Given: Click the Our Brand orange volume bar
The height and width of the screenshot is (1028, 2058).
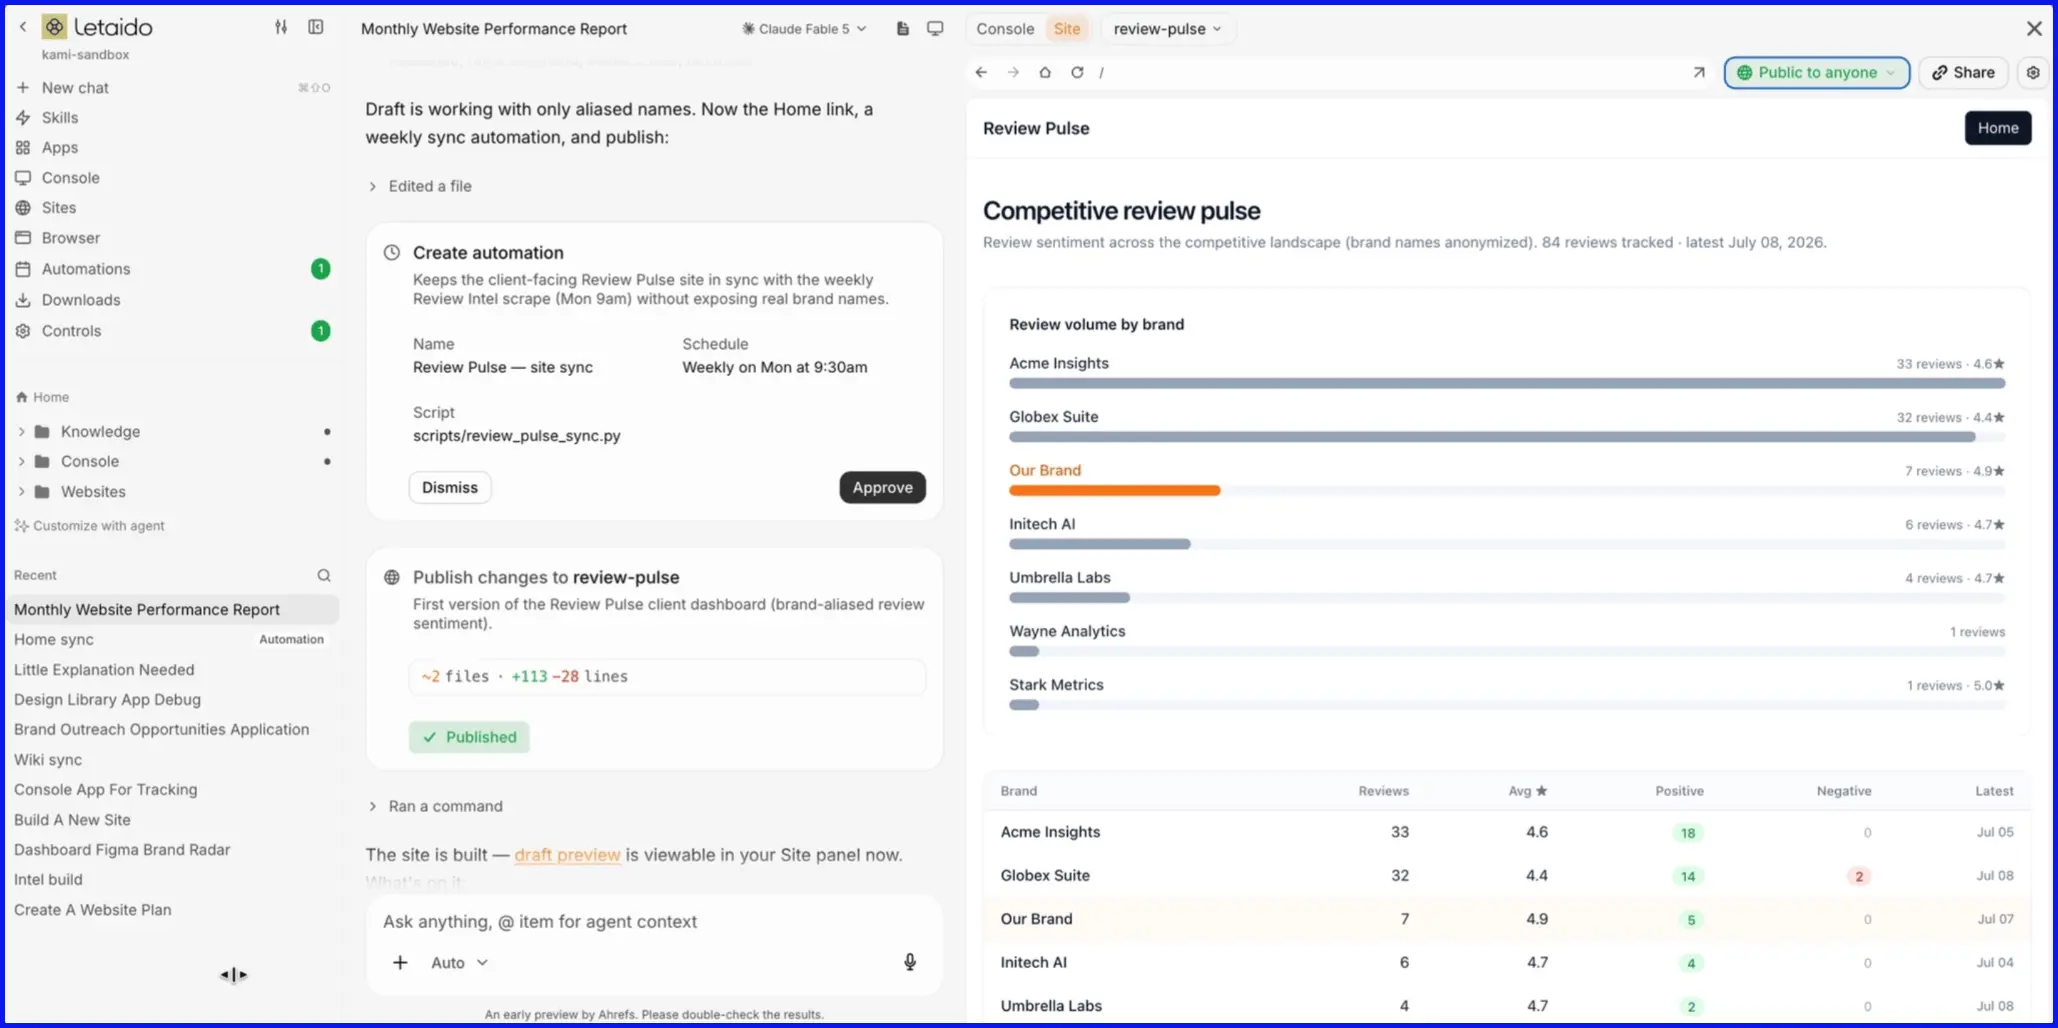Looking at the screenshot, I should click(x=1114, y=490).
